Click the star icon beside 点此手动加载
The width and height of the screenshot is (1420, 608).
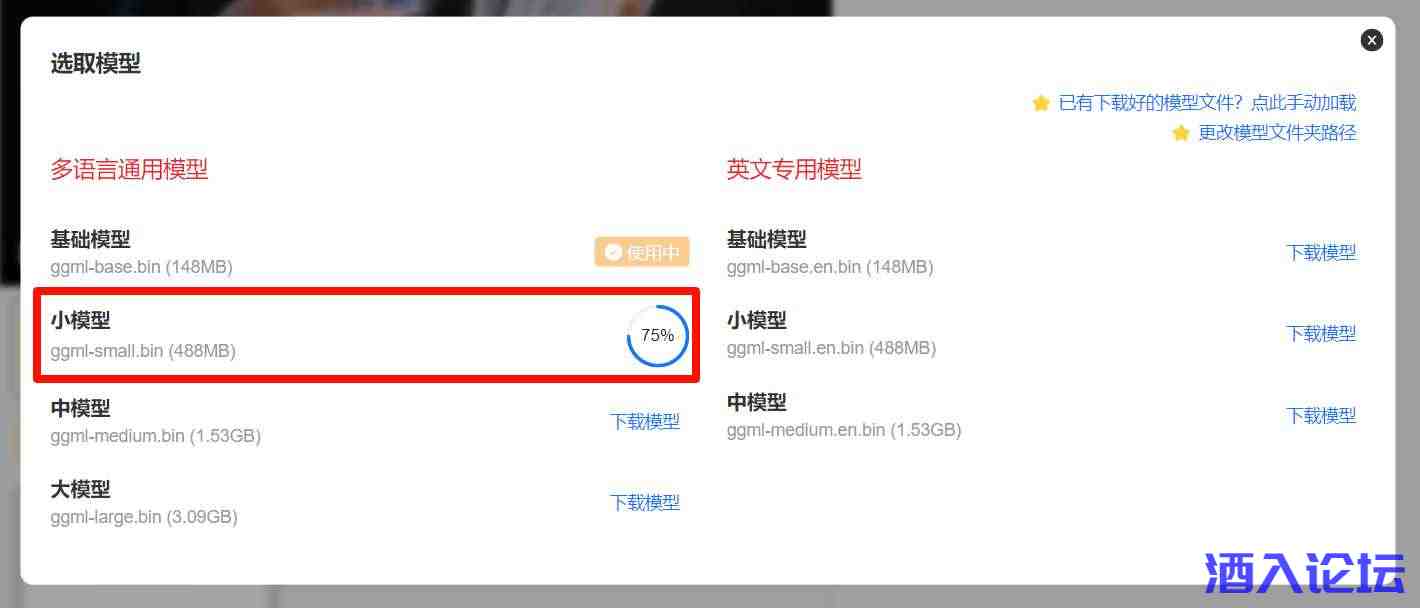1041,103
